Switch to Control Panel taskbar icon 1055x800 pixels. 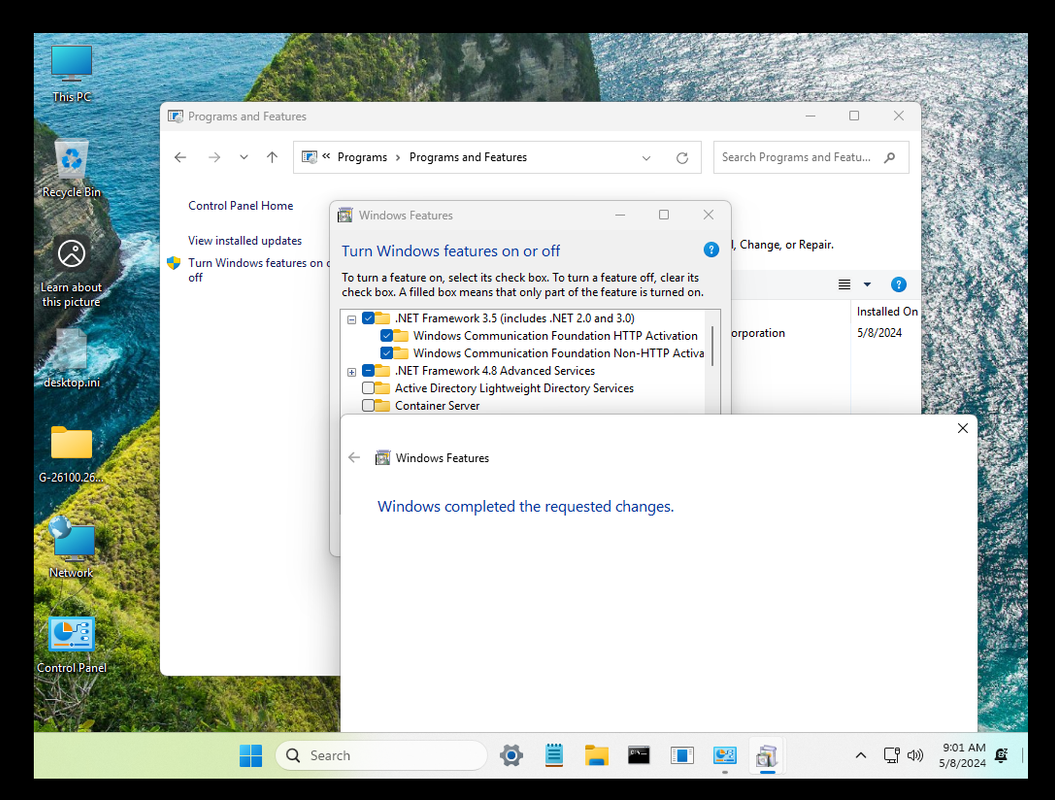tap(725, 756)
